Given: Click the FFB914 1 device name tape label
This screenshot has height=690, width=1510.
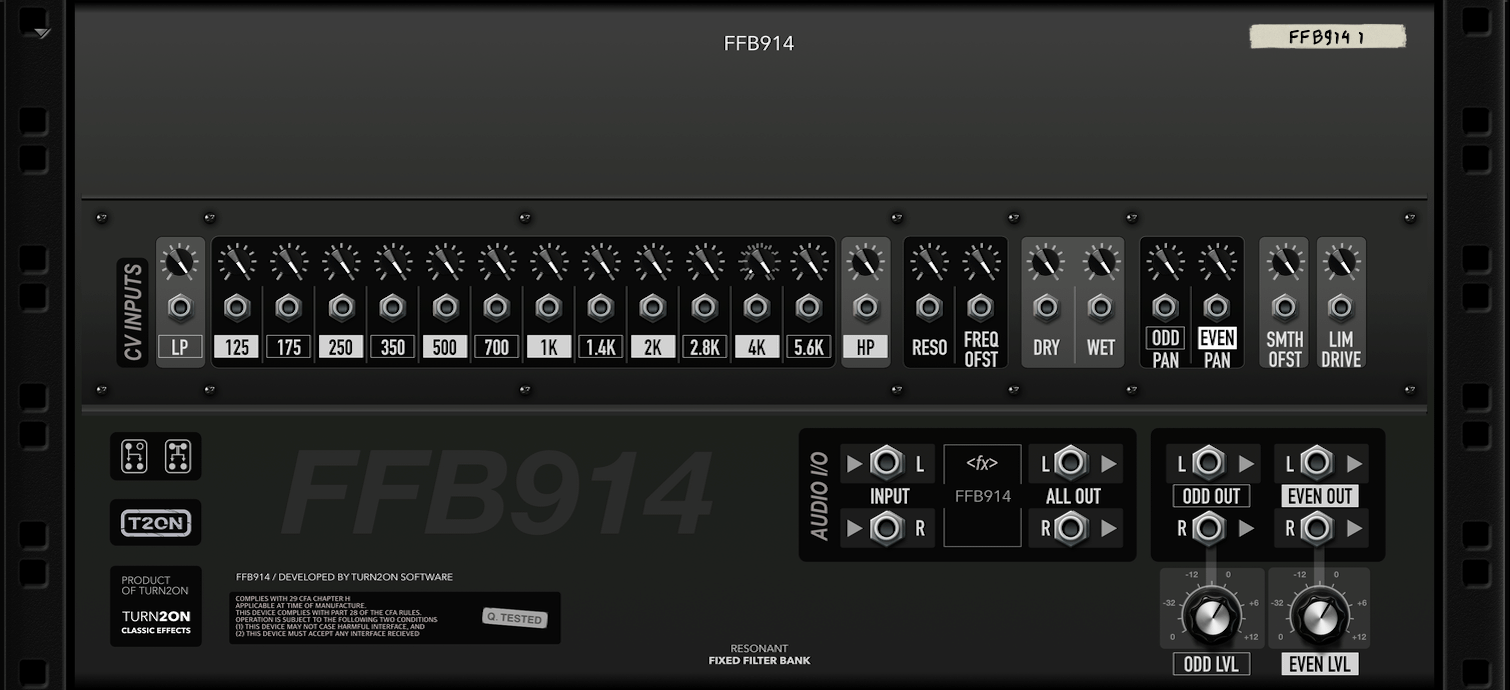Looking at the screenshot, I should tap(1327, 37).
